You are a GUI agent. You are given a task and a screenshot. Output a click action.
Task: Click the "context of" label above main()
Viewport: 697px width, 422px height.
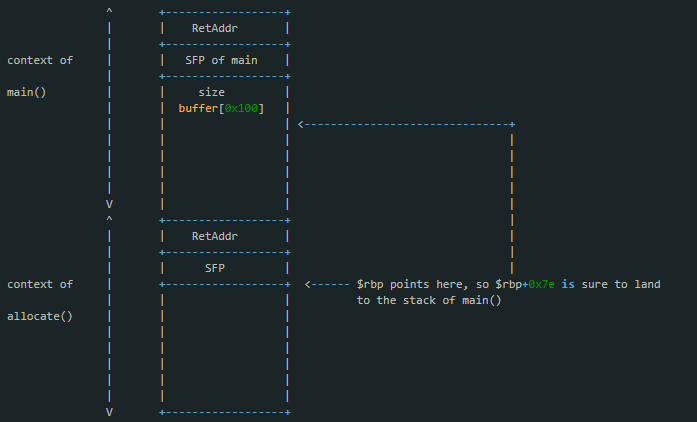(40, 60)
